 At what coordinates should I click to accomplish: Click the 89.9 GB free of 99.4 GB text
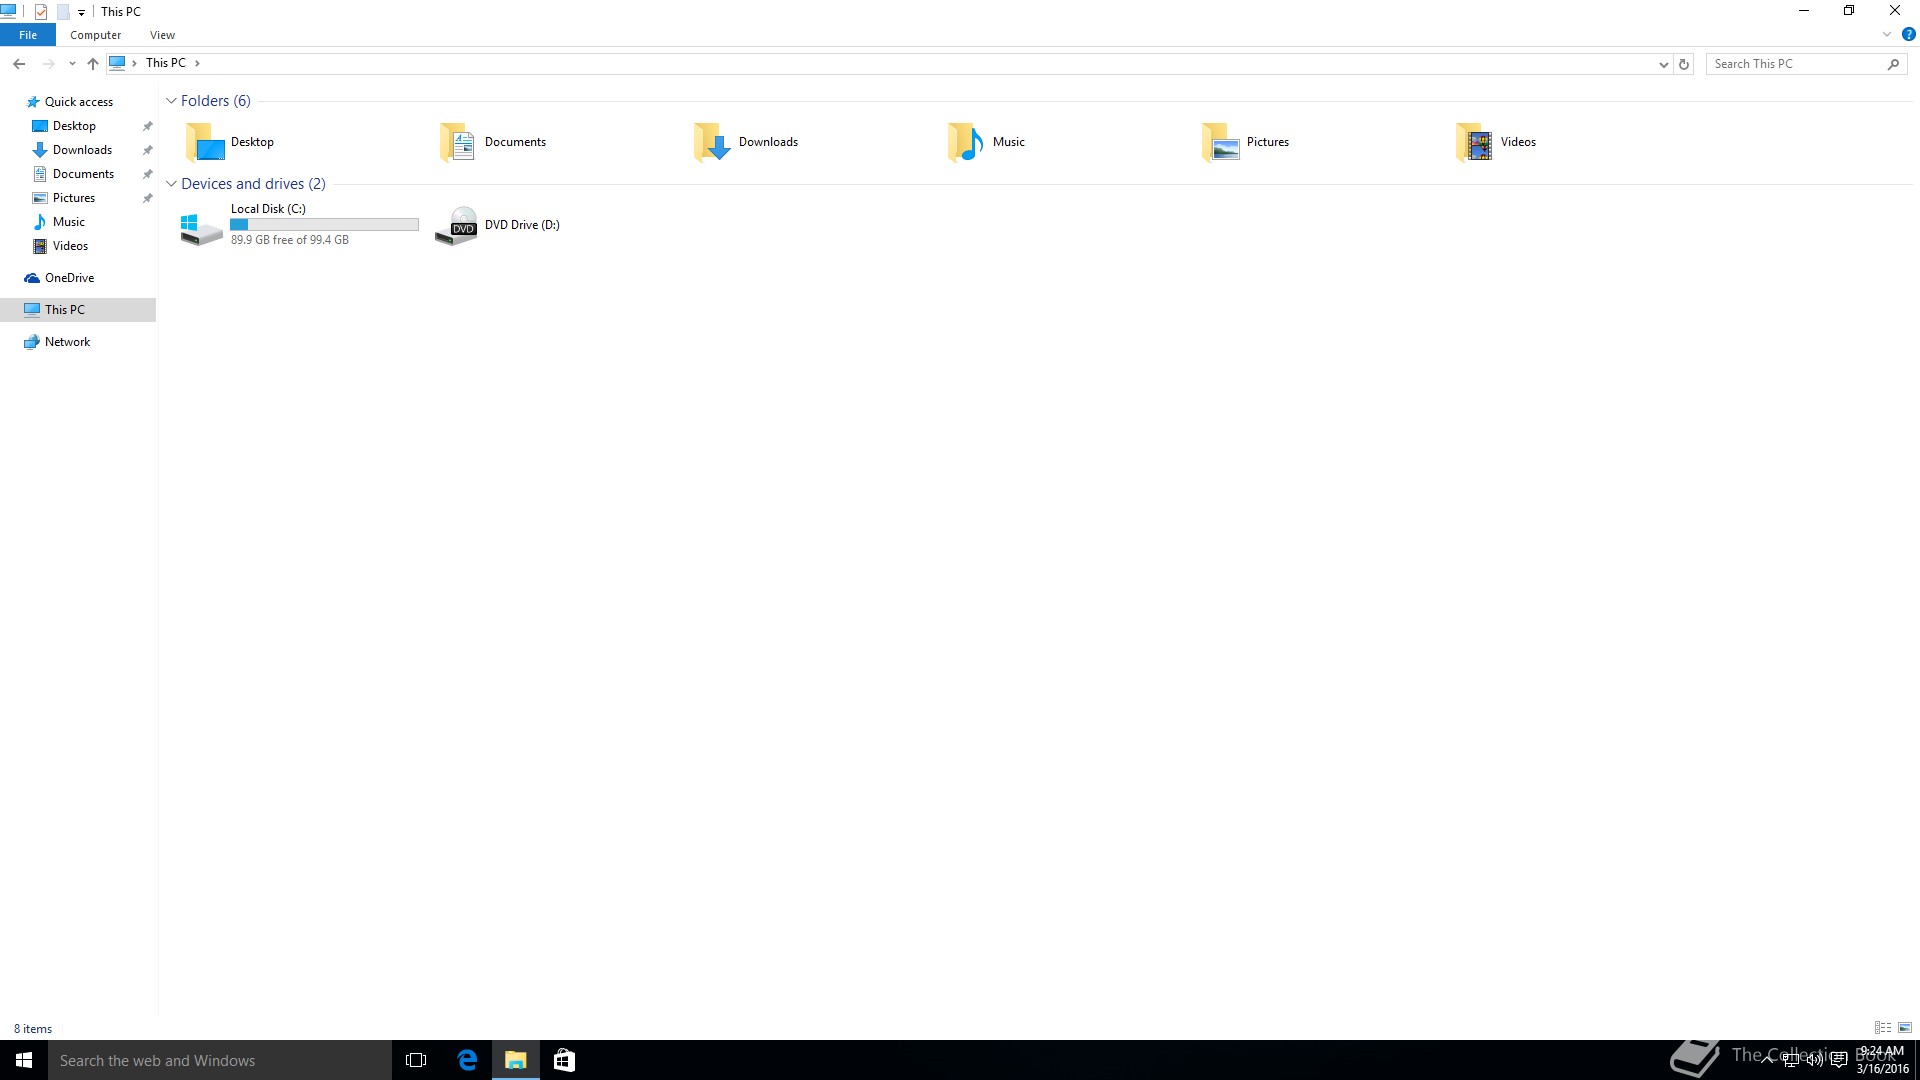pos(290,240)
